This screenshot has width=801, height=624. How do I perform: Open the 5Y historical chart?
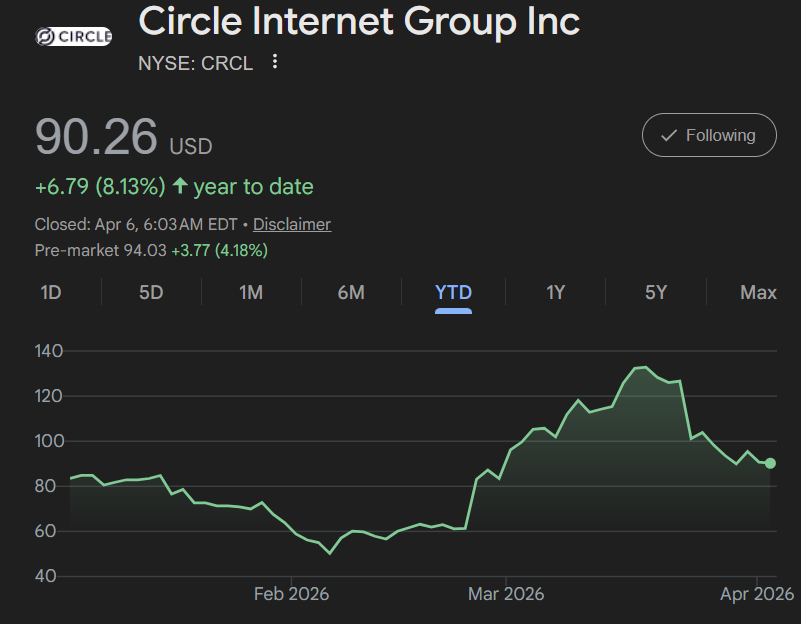pyautogui.click(x=656, y=292)
